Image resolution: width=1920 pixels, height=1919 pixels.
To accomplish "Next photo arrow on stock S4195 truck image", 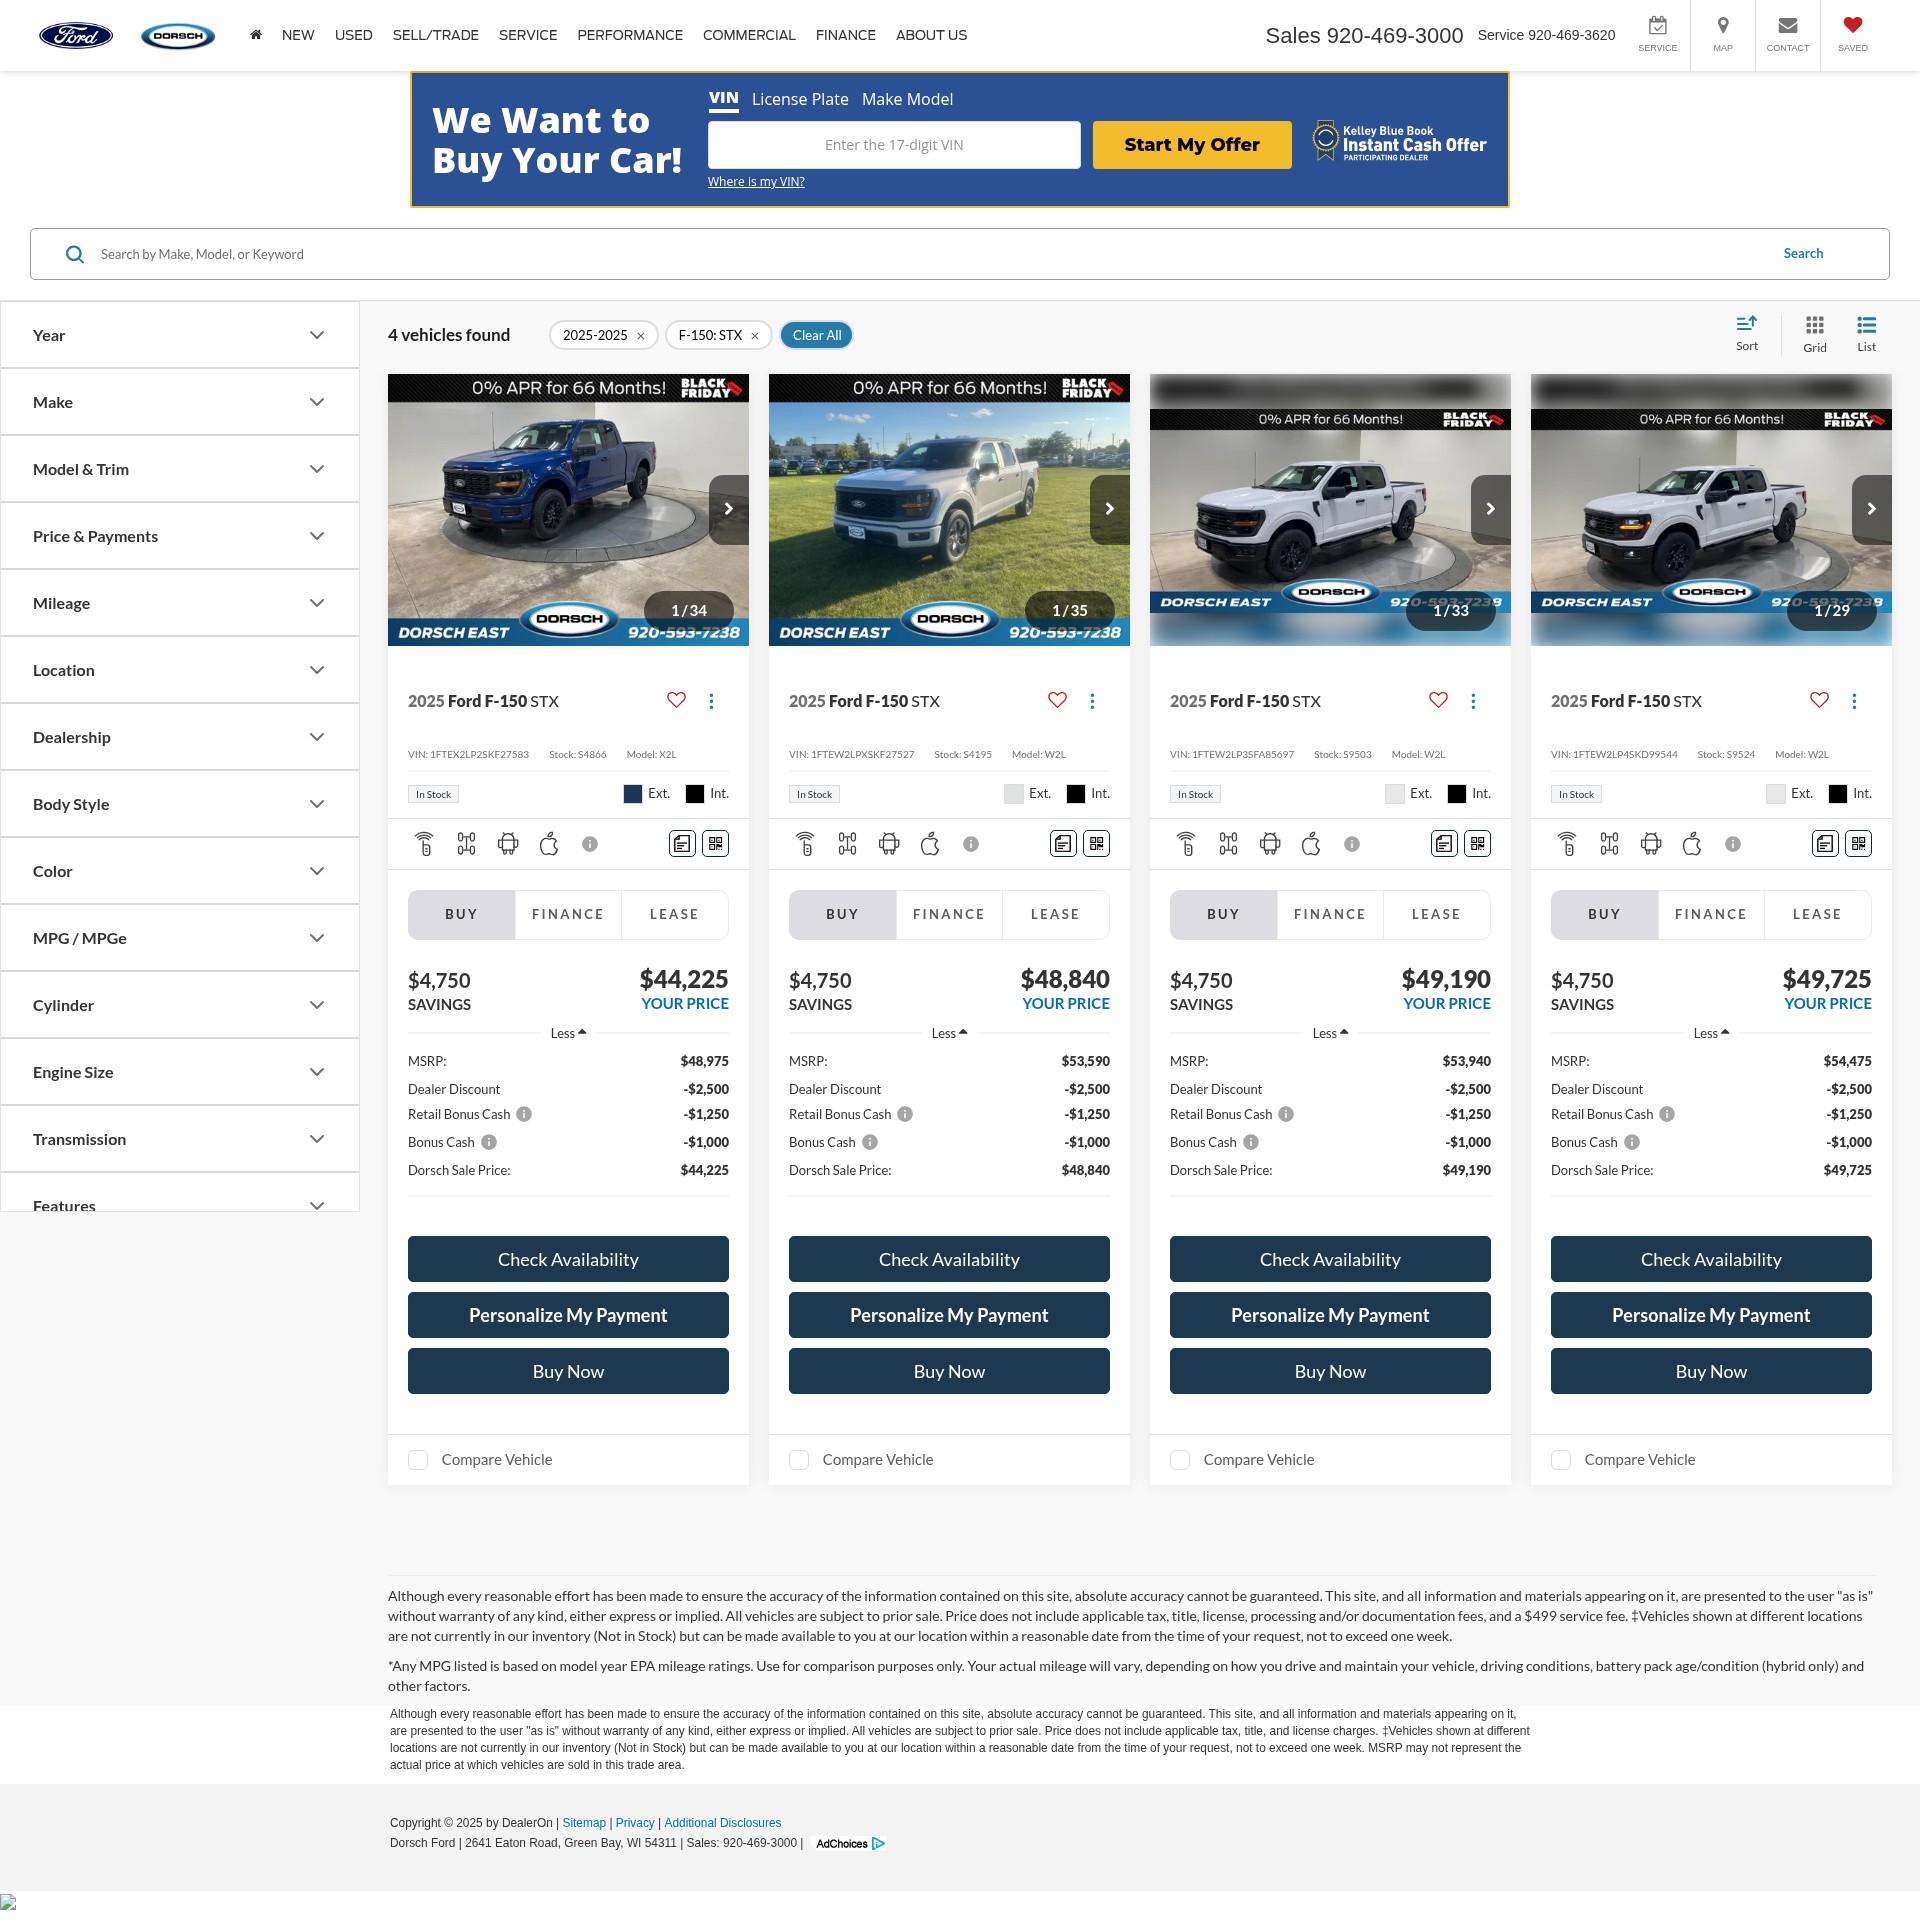I will pos(1110,509).
